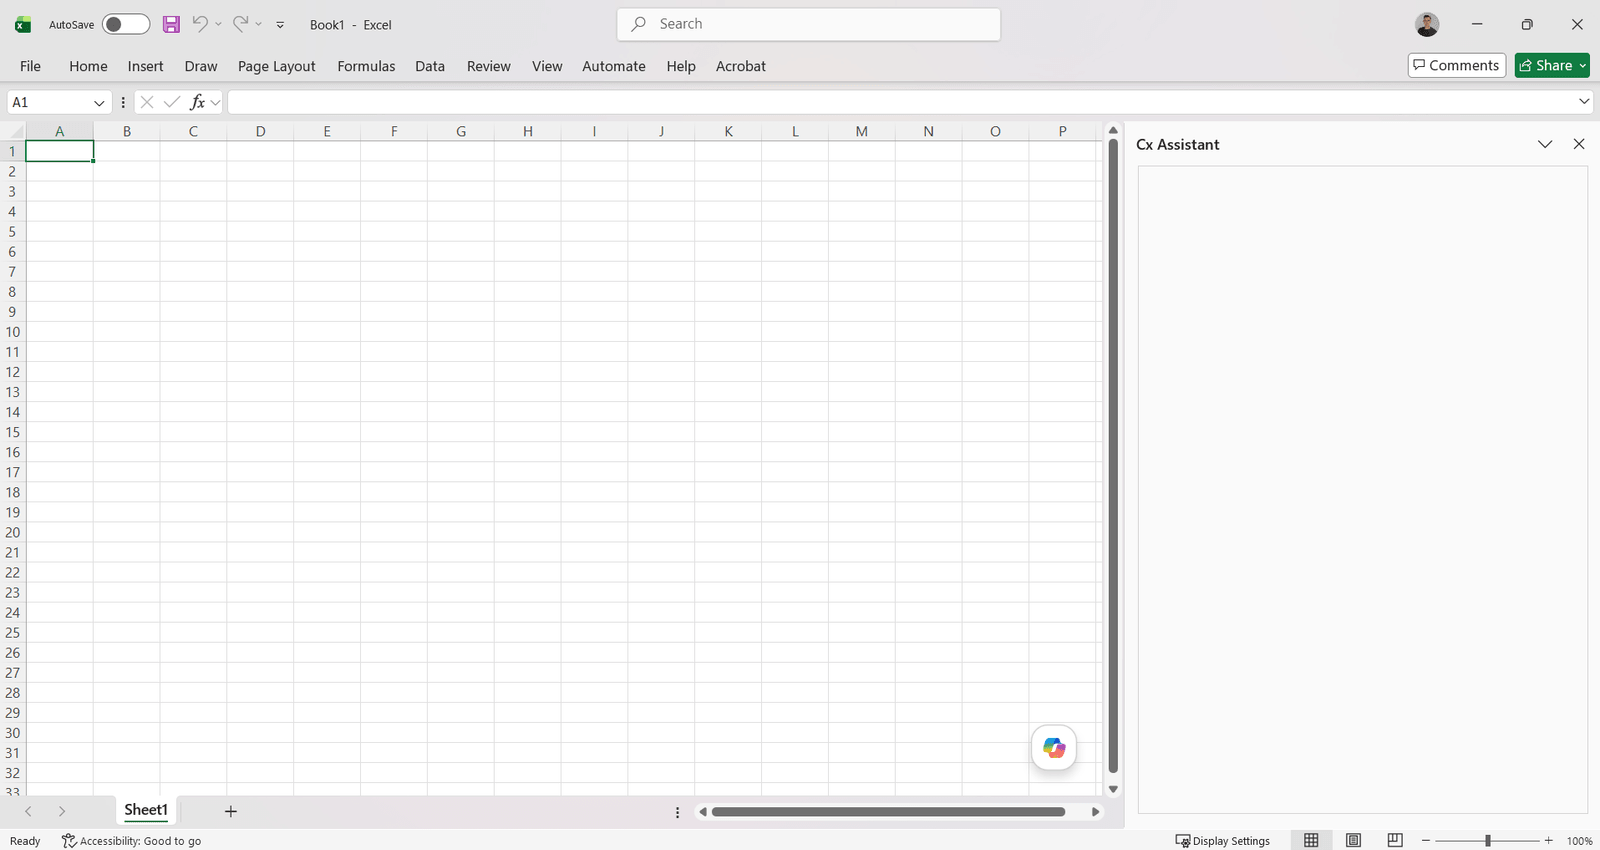Select column D header

click(260, 131)
